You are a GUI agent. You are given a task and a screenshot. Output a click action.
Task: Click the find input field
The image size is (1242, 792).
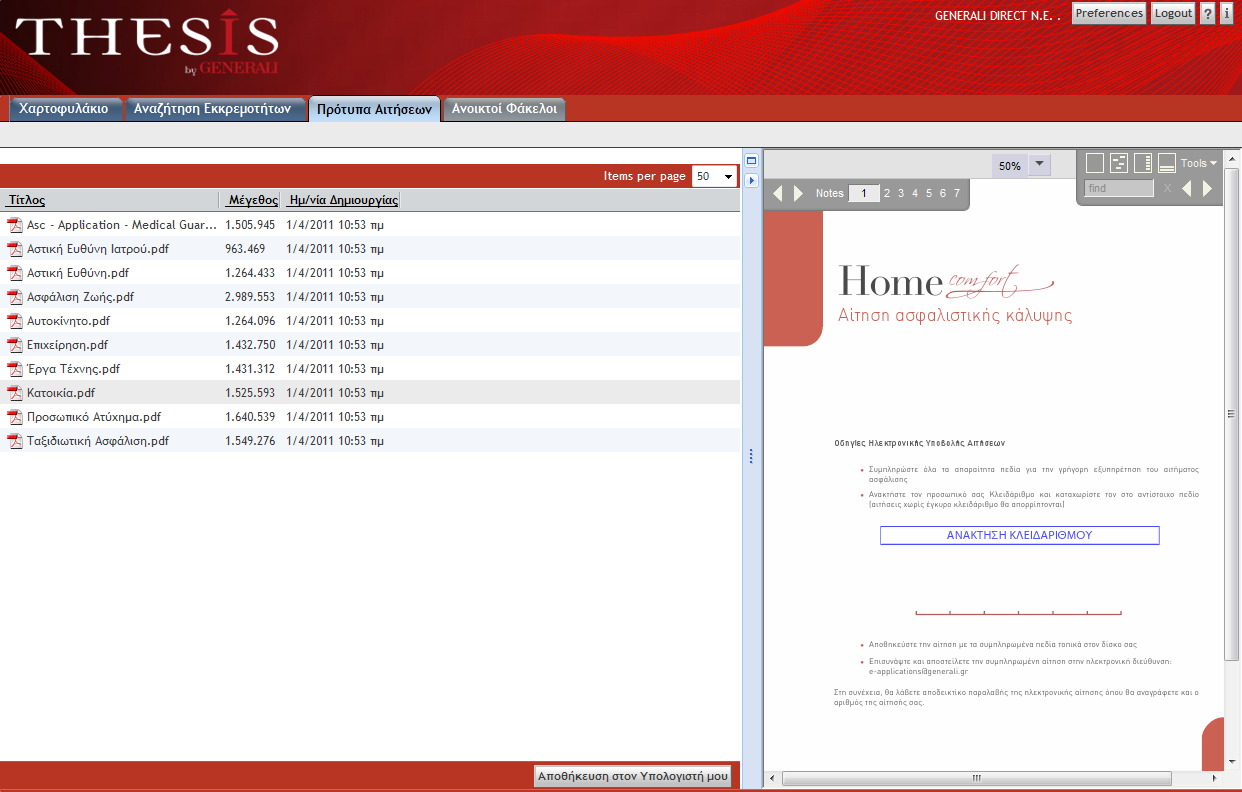click(1119, 188)
